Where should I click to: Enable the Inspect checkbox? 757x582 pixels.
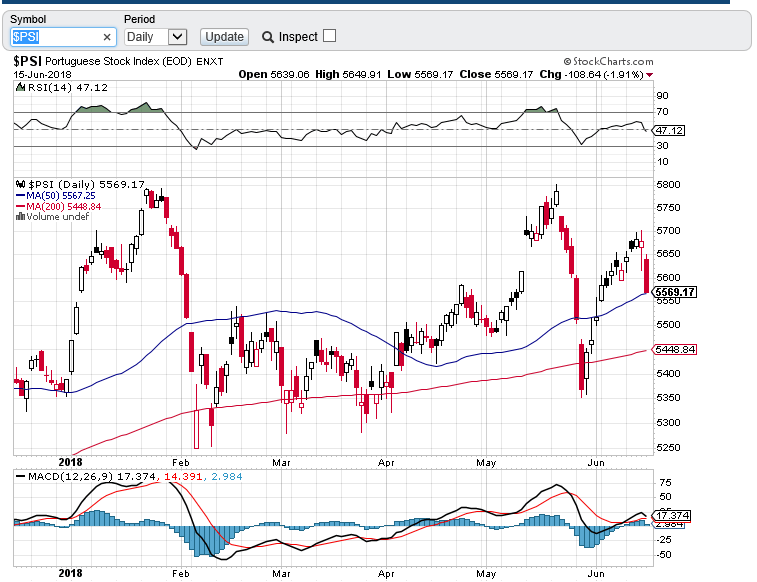click(329, 36)
